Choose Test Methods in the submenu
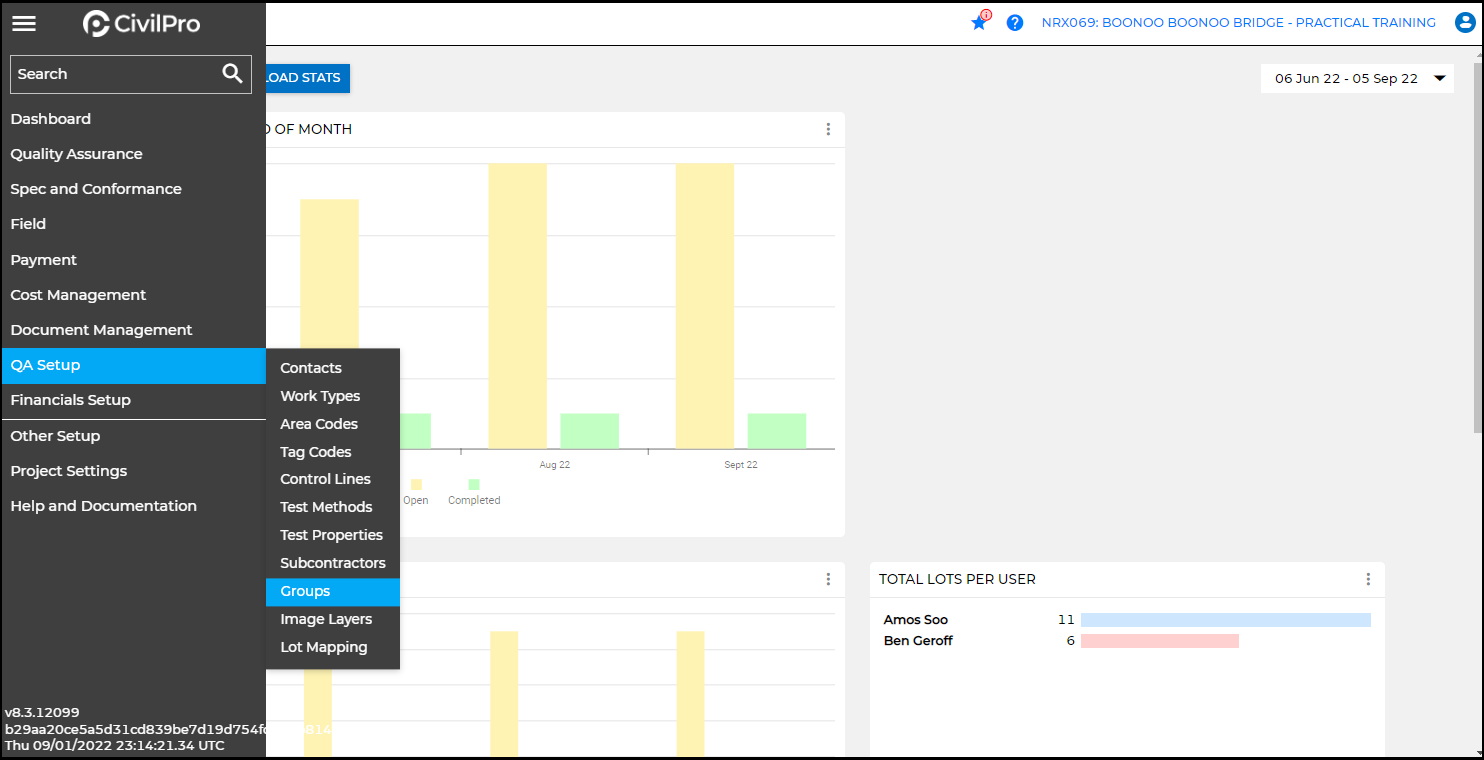 click(x=326, y=507)
